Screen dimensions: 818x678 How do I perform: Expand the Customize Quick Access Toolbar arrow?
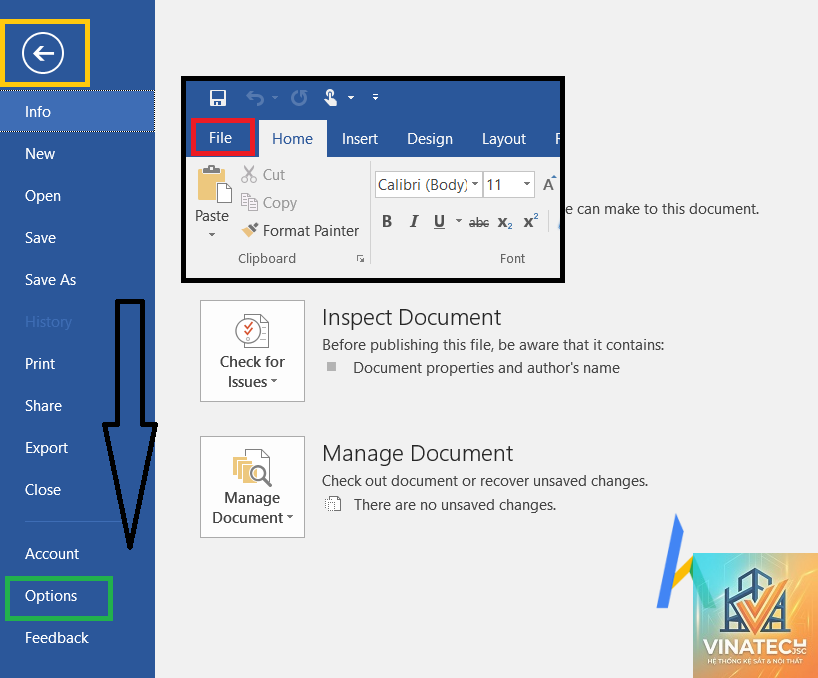point(375,97)
